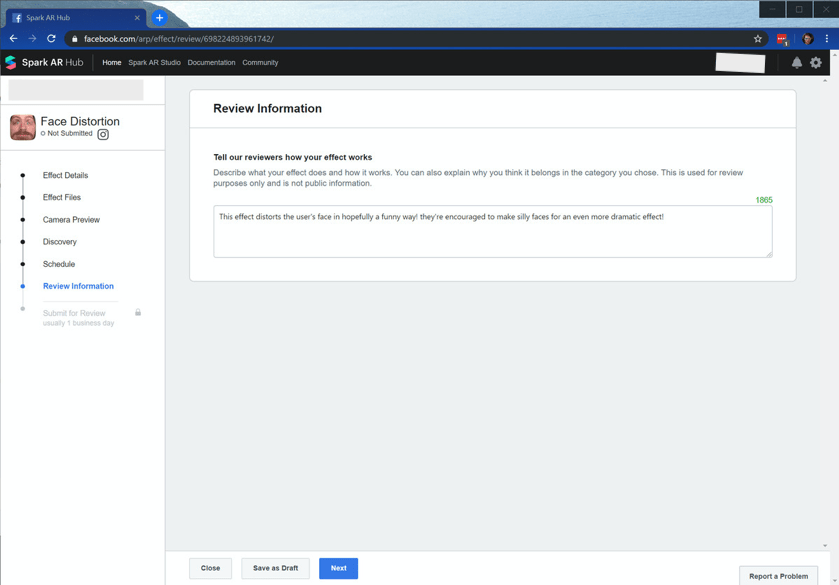Click the lock icon beside Submit for Review
This screenshot has width=839, height=585.
coord(138,312)
